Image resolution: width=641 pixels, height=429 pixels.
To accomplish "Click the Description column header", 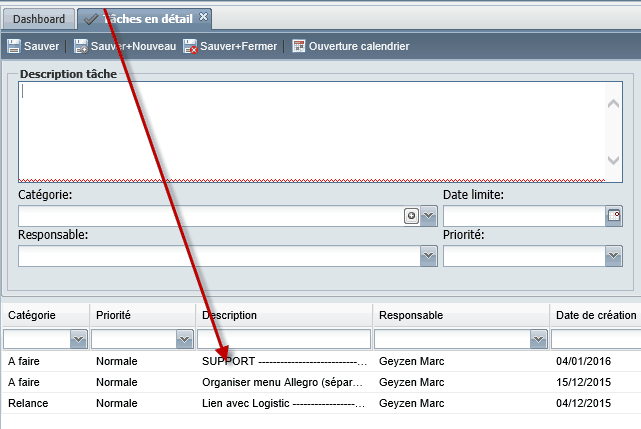I will tap(284, 315).
